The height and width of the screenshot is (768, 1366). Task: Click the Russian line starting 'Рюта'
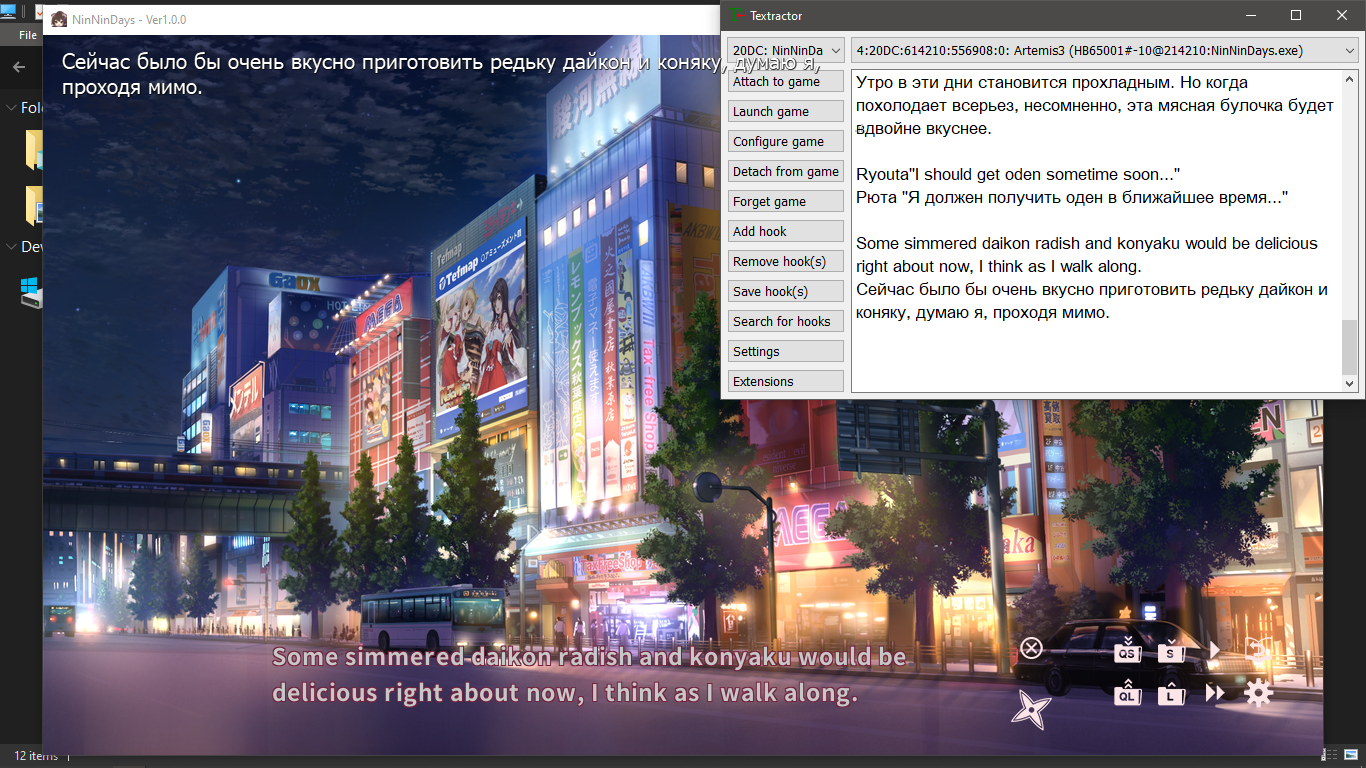point(1072,198)
